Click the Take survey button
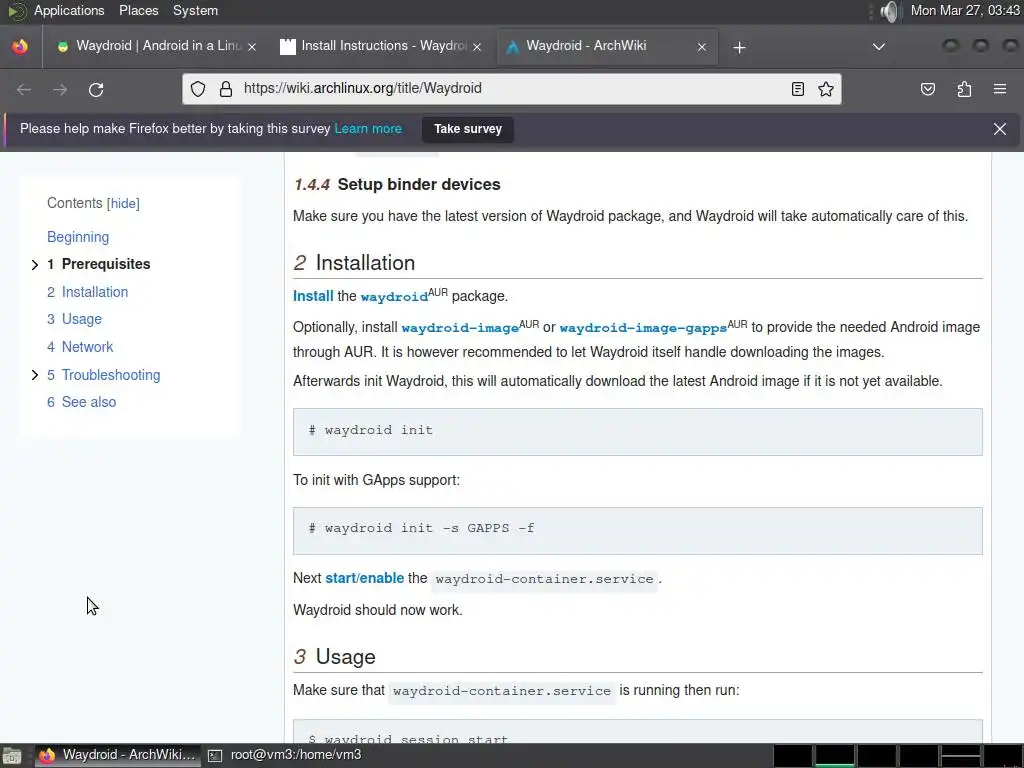The image size is (1024, 768). click(x=468, y=129)
